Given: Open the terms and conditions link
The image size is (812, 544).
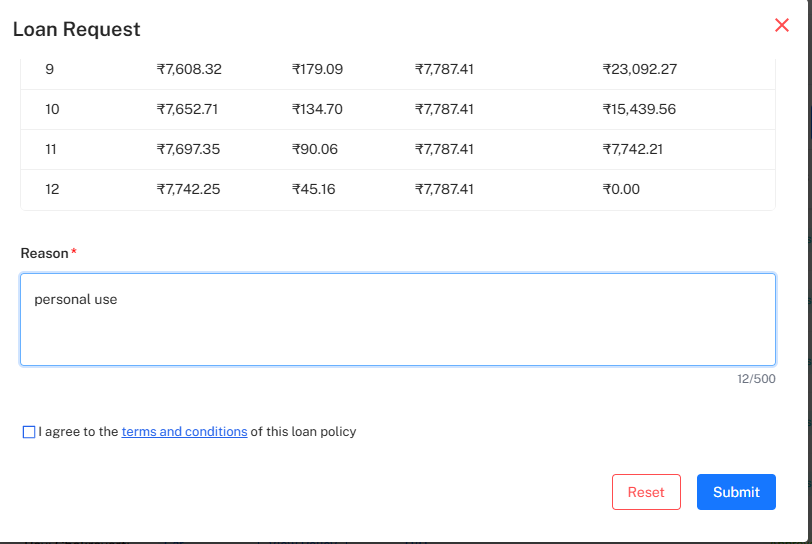Looking at the screenshot, I should pyautogui.click(x=184, y=432).
